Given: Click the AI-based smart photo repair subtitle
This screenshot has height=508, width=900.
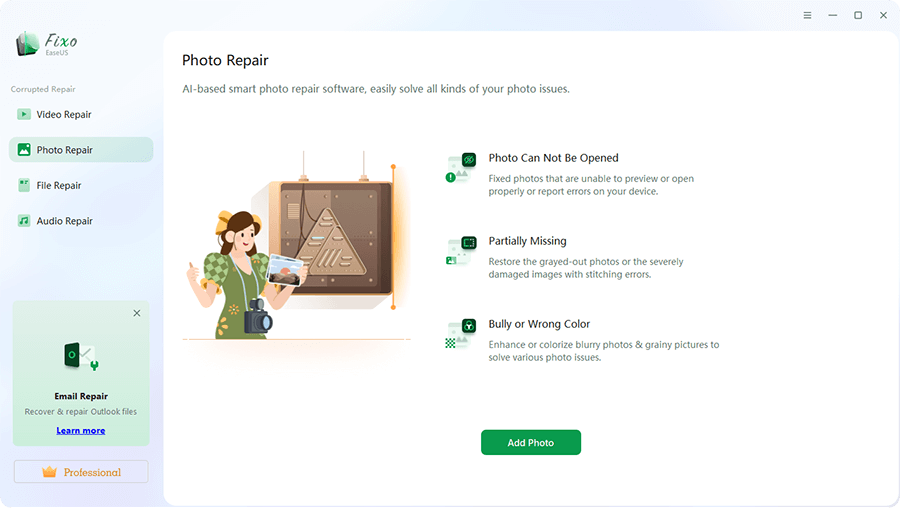Looking at the screenshot, I should 376,89.
